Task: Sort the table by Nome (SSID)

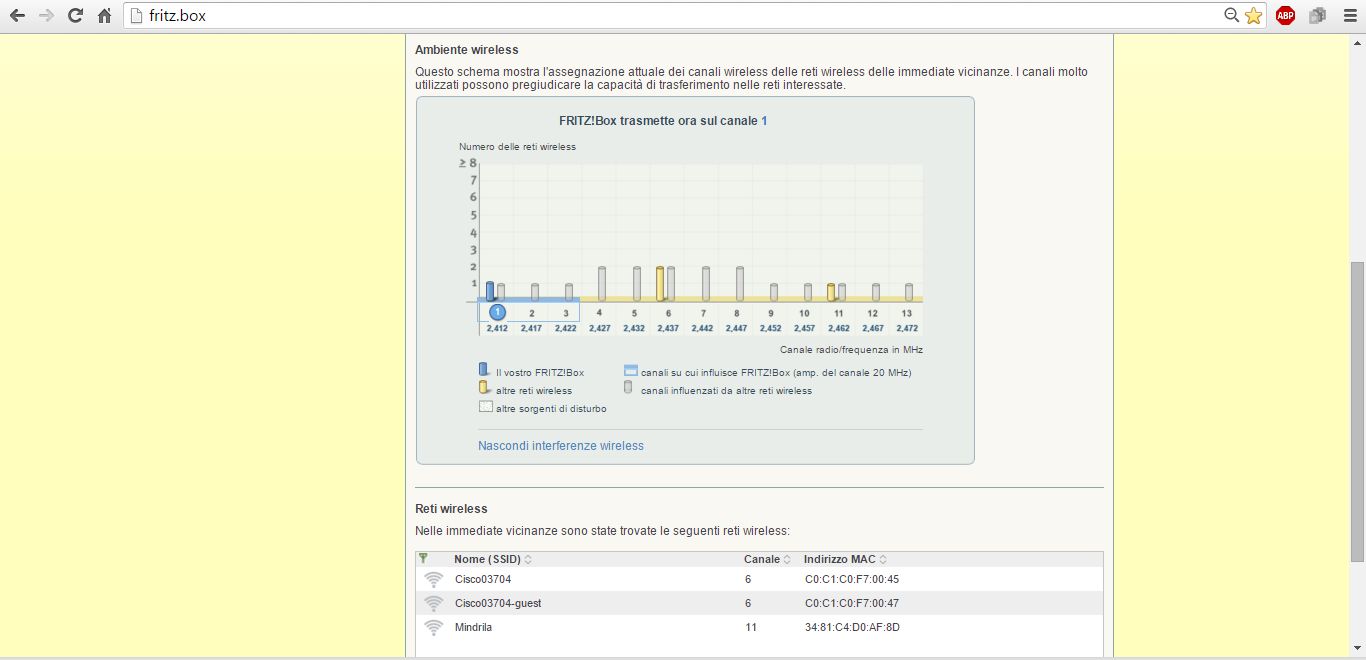Action: click(492, 559)
